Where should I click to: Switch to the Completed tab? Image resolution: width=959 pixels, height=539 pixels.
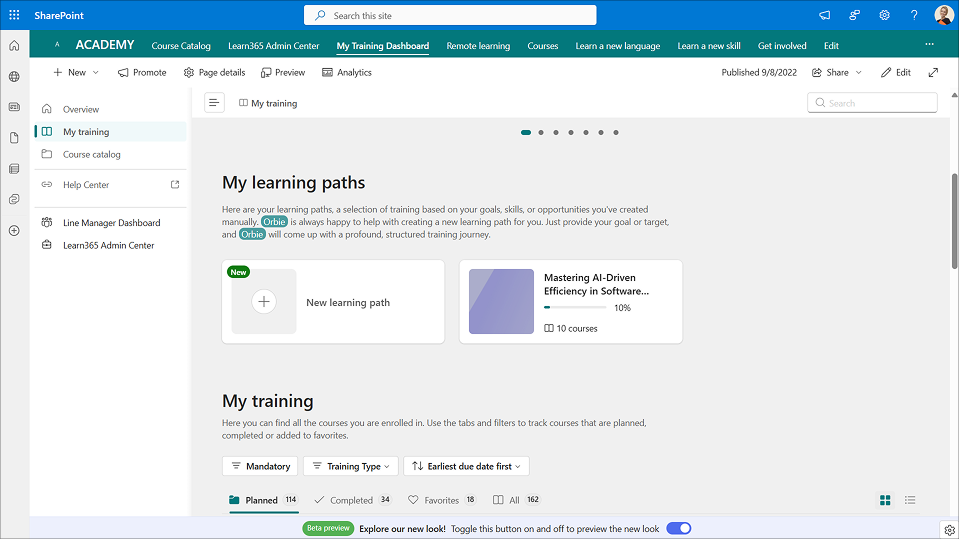click(352, 500)
